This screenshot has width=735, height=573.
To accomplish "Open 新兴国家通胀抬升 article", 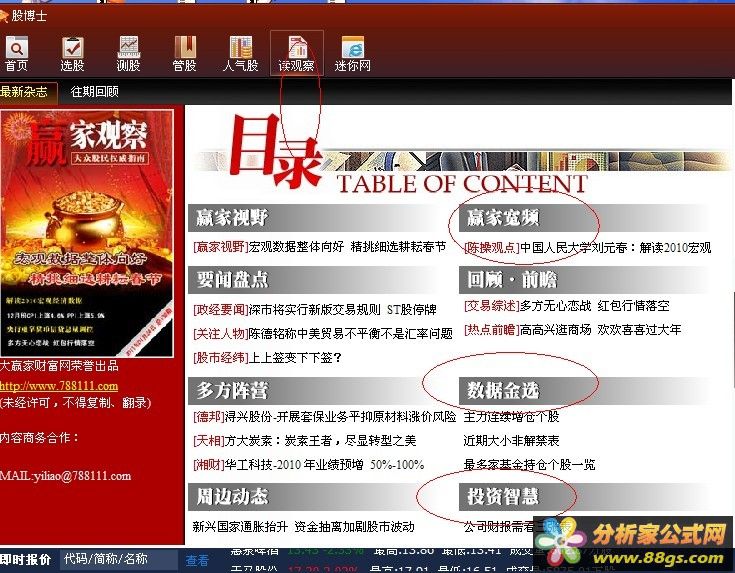I will [x=303, y=527].
